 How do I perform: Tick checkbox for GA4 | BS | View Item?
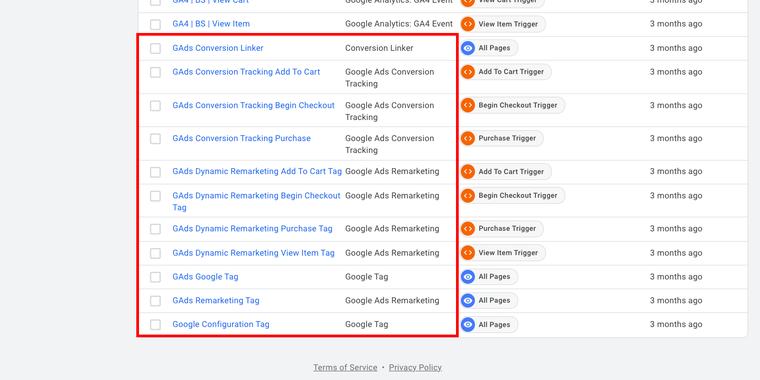155,24
